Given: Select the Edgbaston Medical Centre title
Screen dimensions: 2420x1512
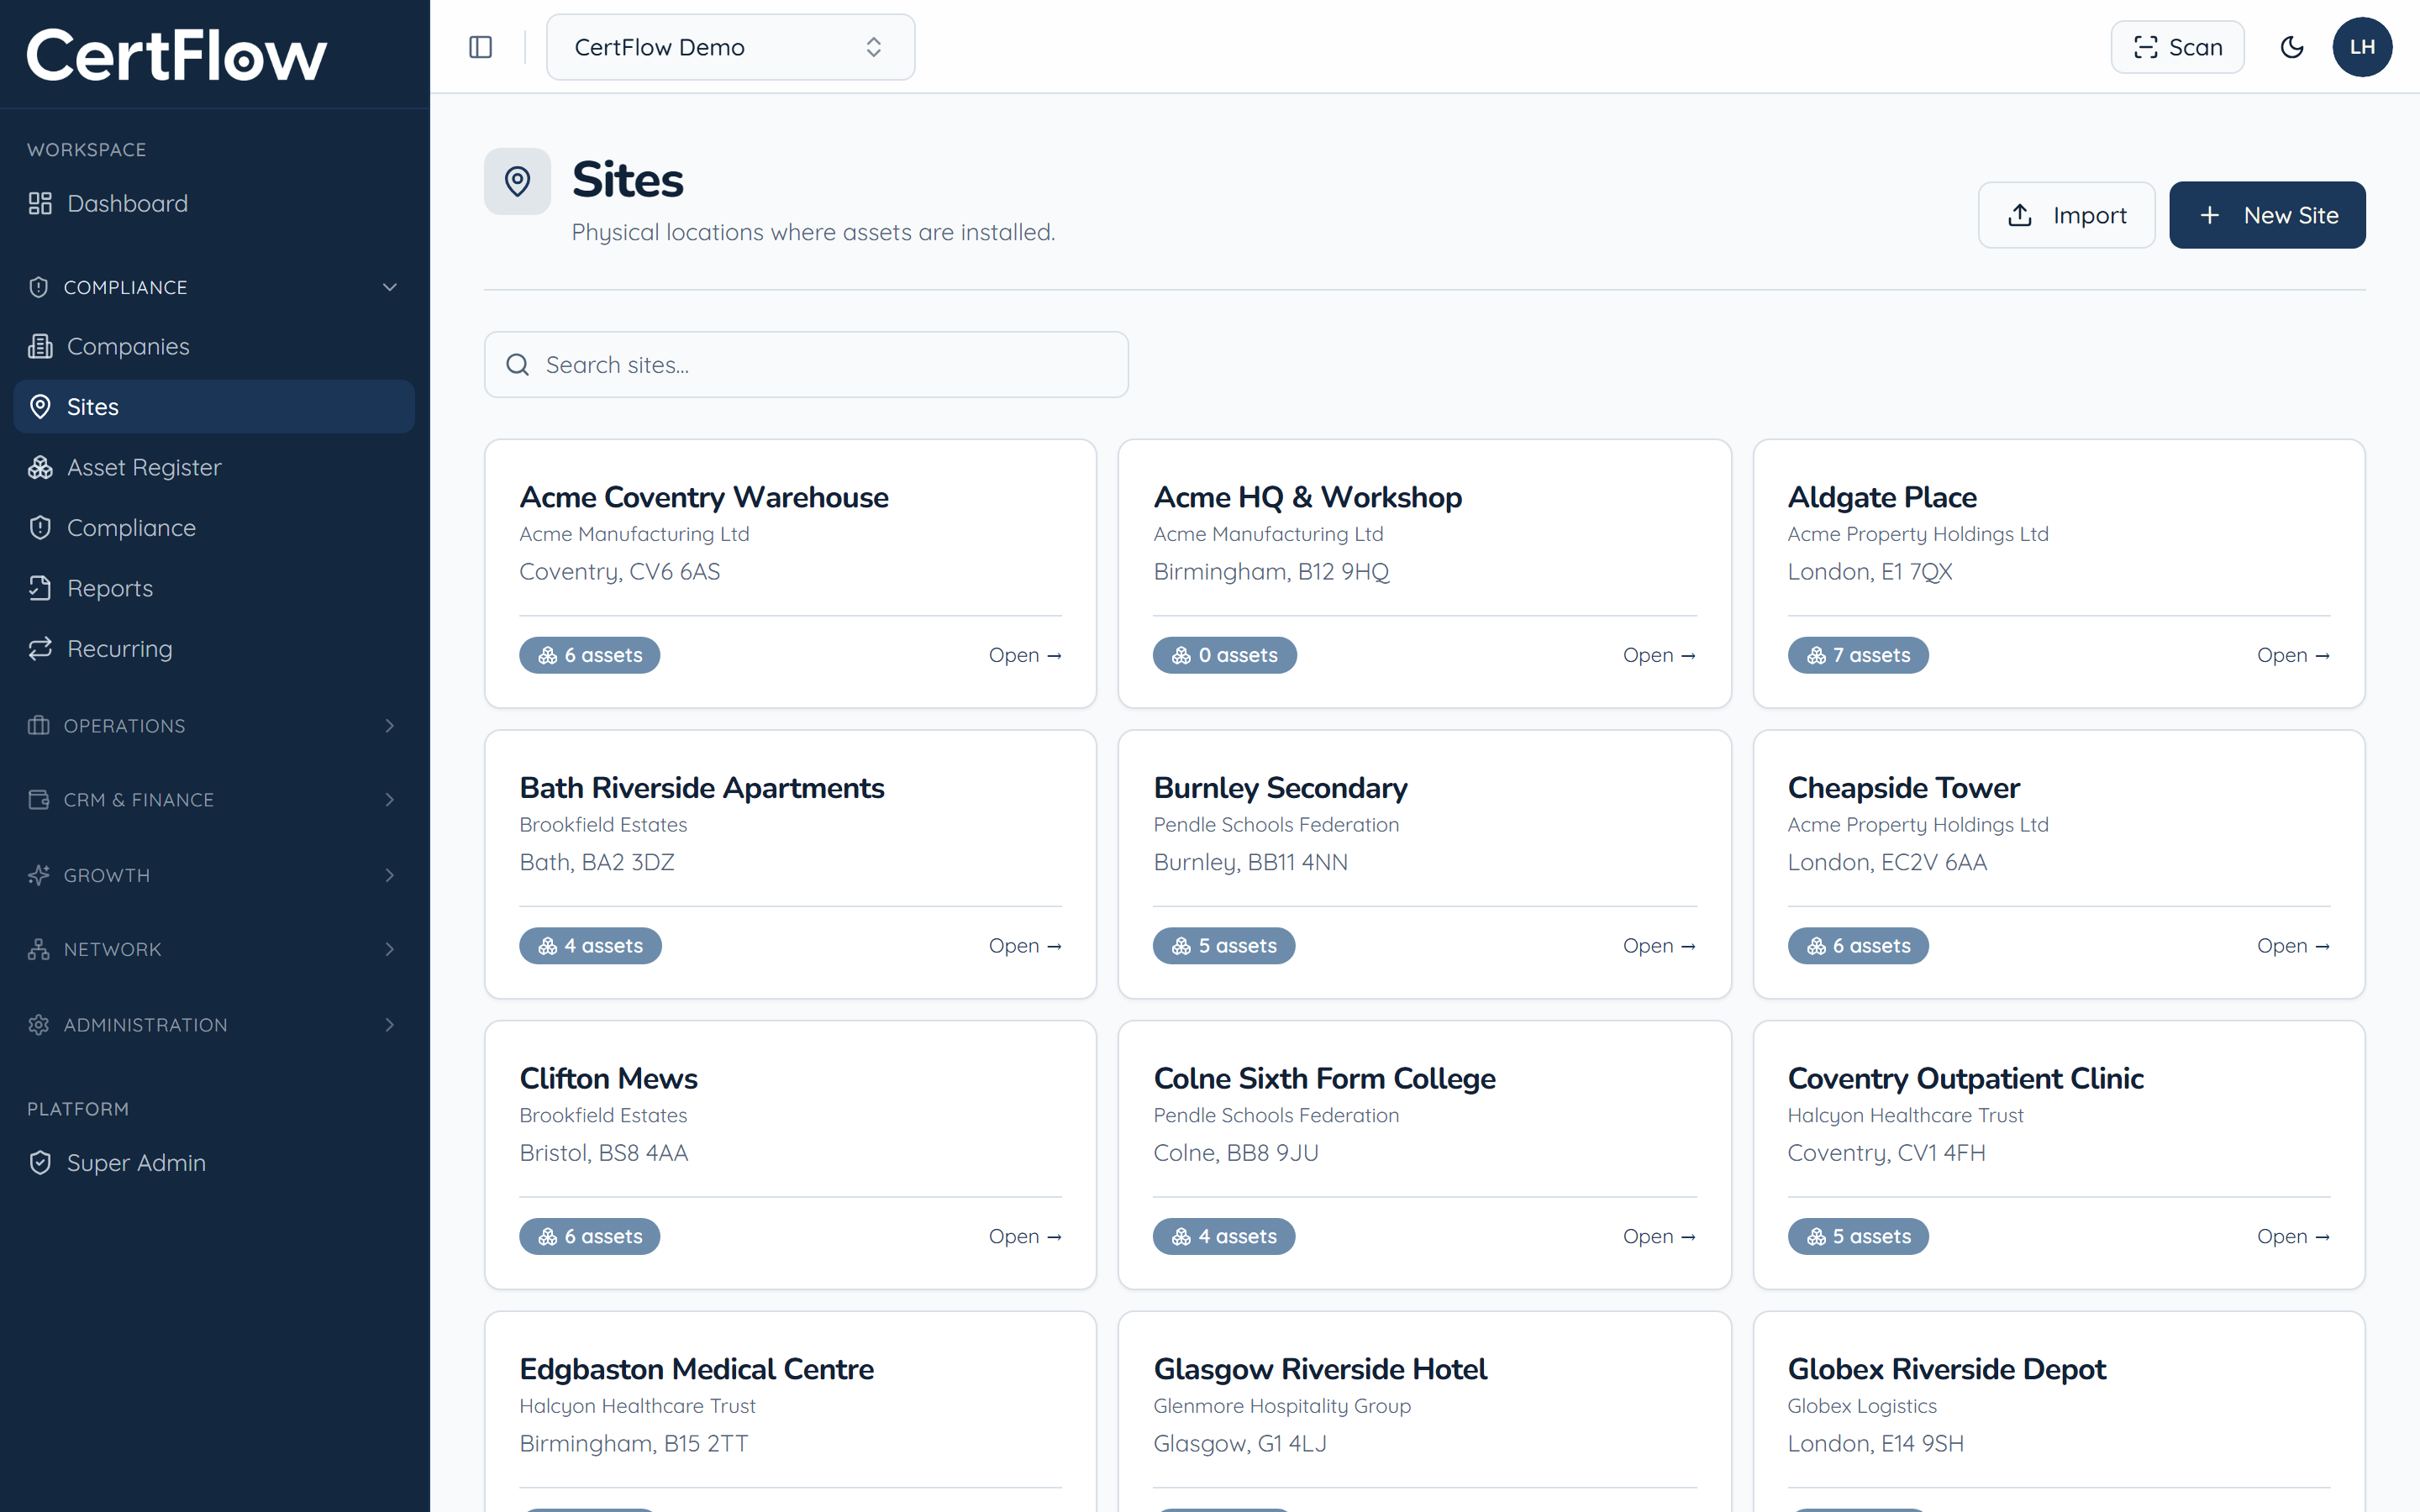Looking at the screenshot, I should (696, 1369).
